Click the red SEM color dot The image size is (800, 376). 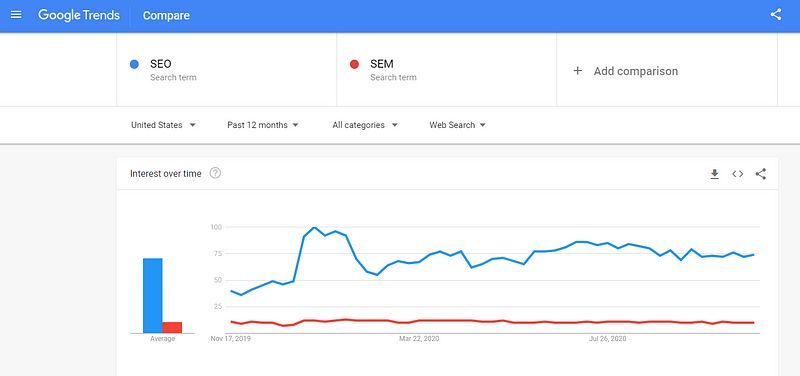pos(354,64)
